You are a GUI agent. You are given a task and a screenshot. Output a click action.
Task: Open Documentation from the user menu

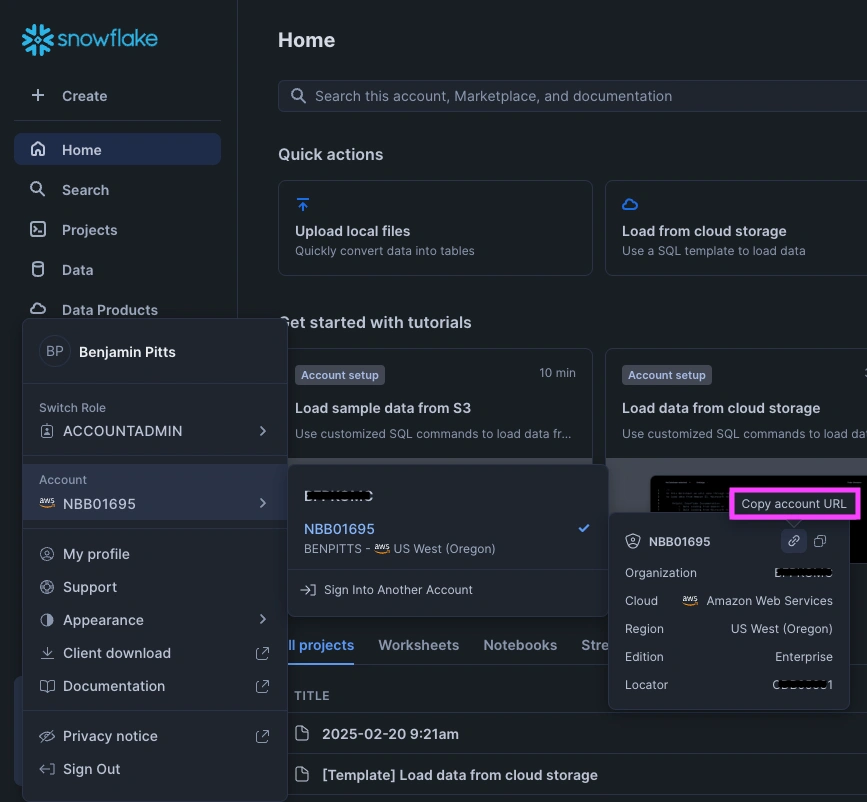pyautogui.click(x=155, y=686)
